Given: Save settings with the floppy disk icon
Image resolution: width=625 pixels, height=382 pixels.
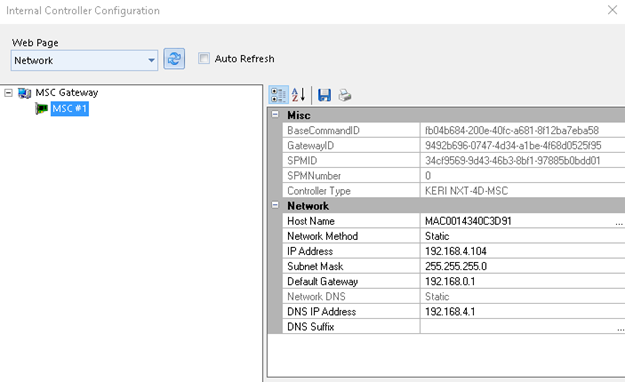Looking at the screenshot, I should (324, 95).
